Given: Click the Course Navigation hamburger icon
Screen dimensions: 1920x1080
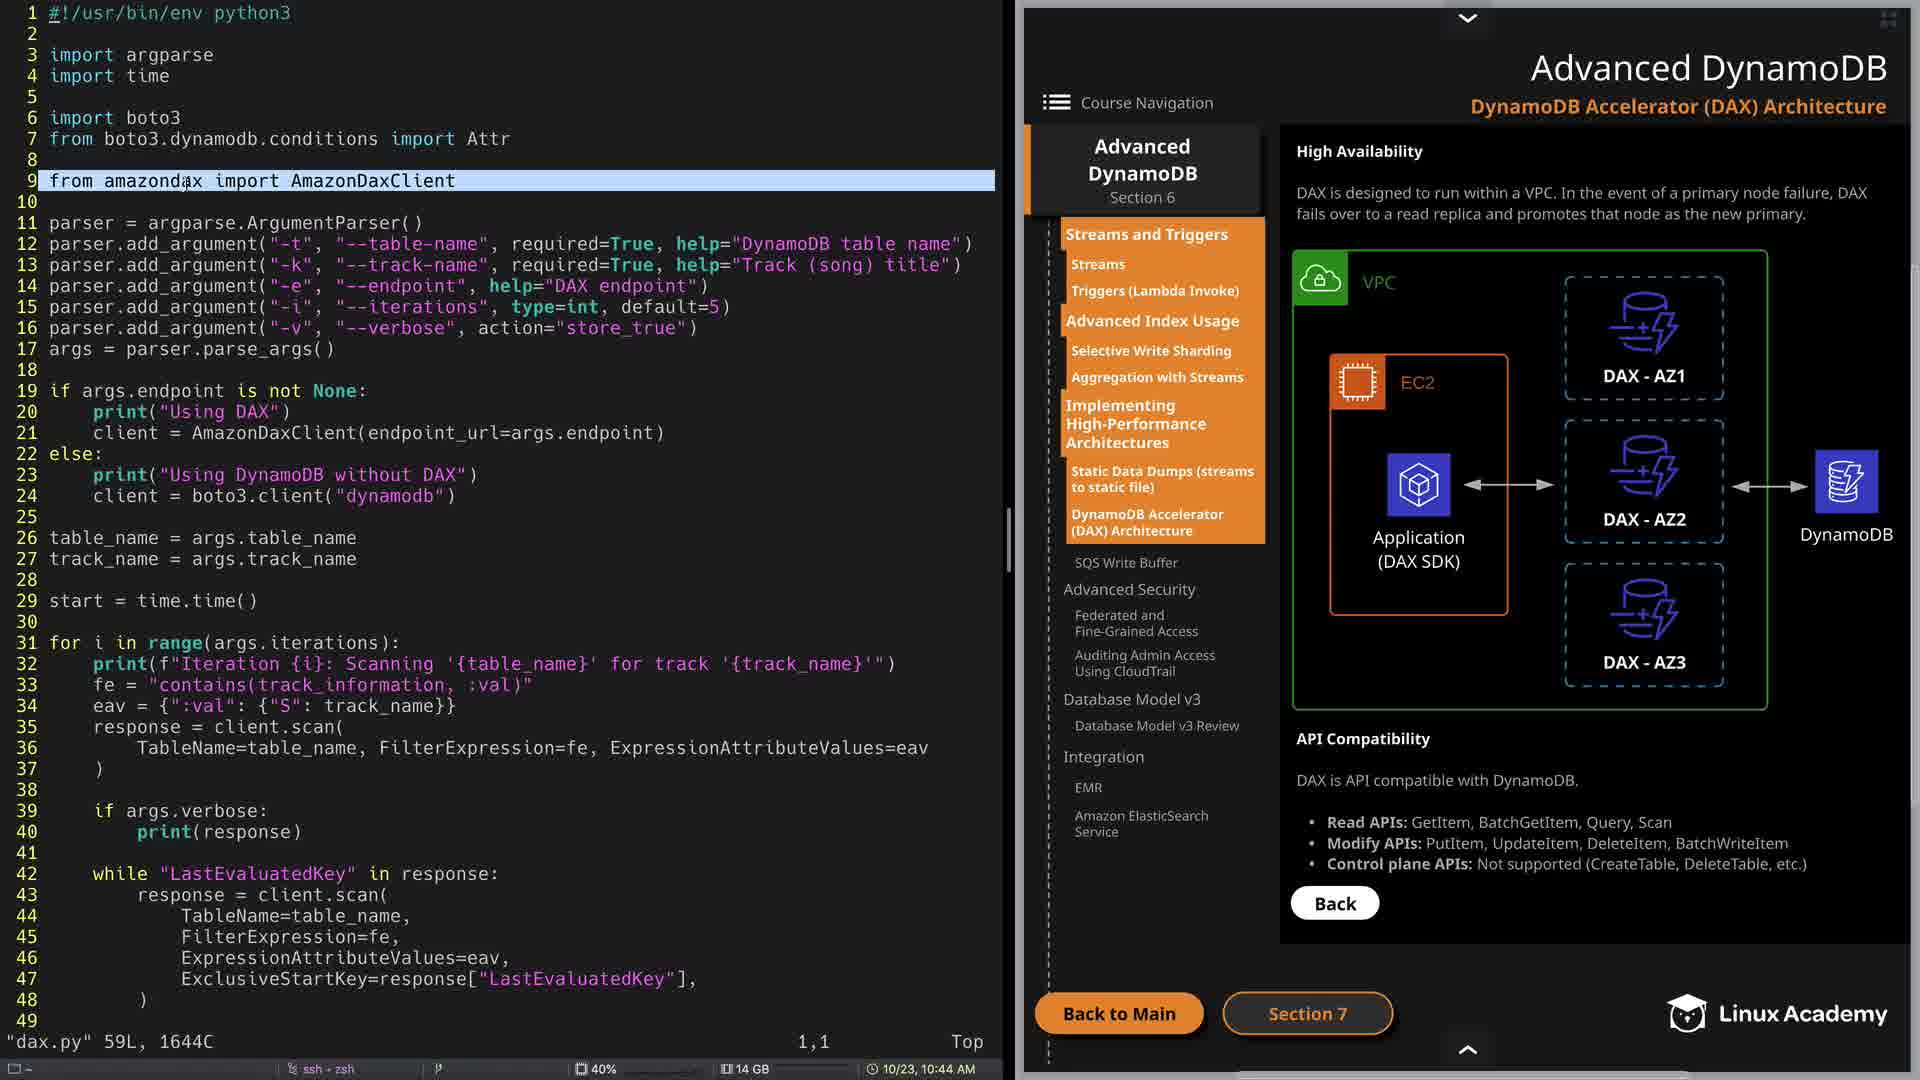Looking at the screenshot, I should pyautogui.click(x=1056, y=103).
